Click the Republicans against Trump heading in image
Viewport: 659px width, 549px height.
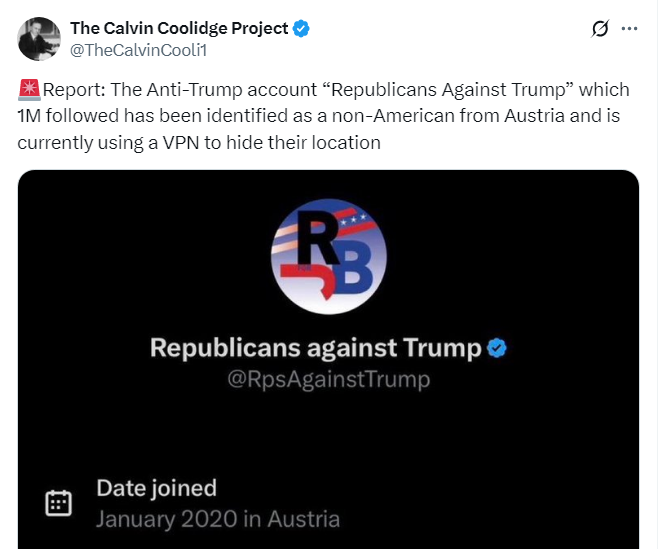[x=316, y=348]
